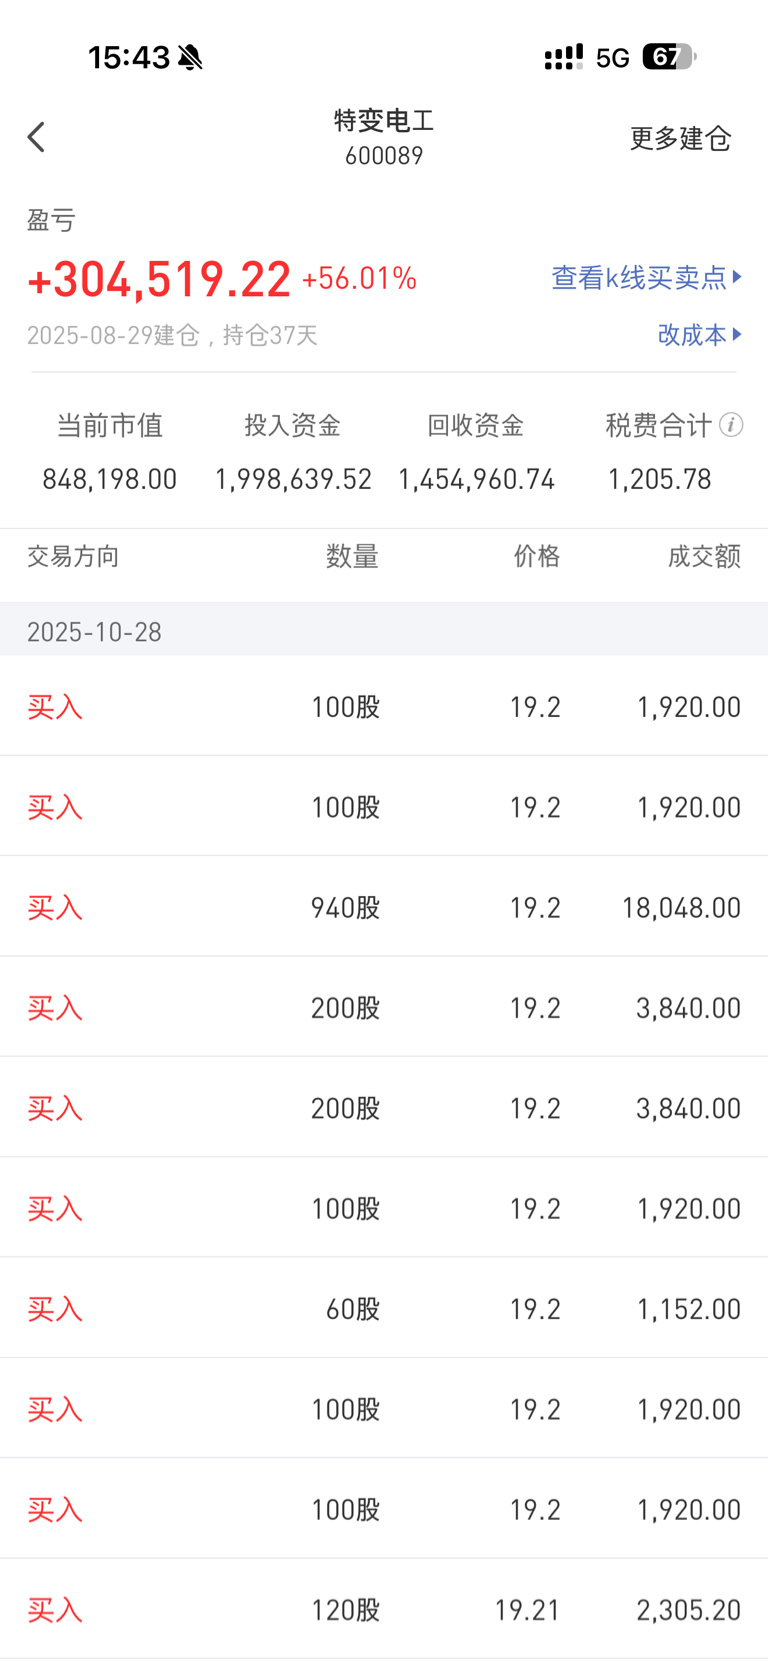This screenshot has height=1669, width=768.
Task: Tap the +304,519.22 profit figure
Action: (x=159, y=278)
